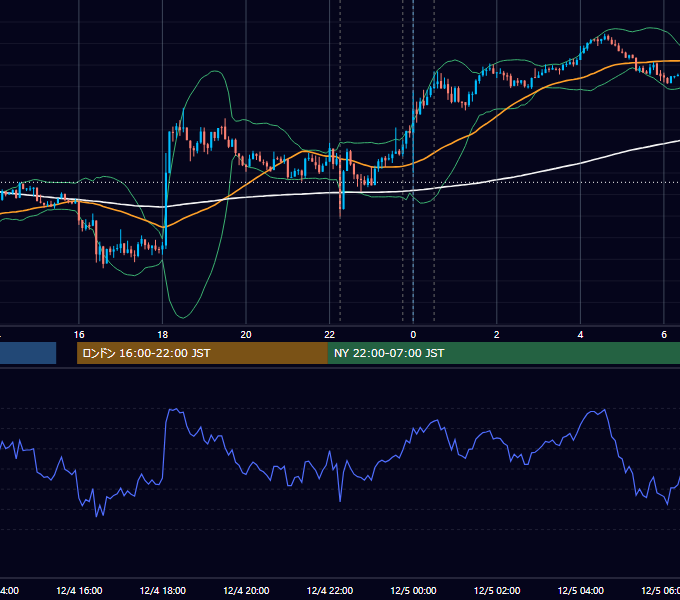Click the 20 hour label on upper axis
This screenshot has width=680, height=600.
pos(246,335)
